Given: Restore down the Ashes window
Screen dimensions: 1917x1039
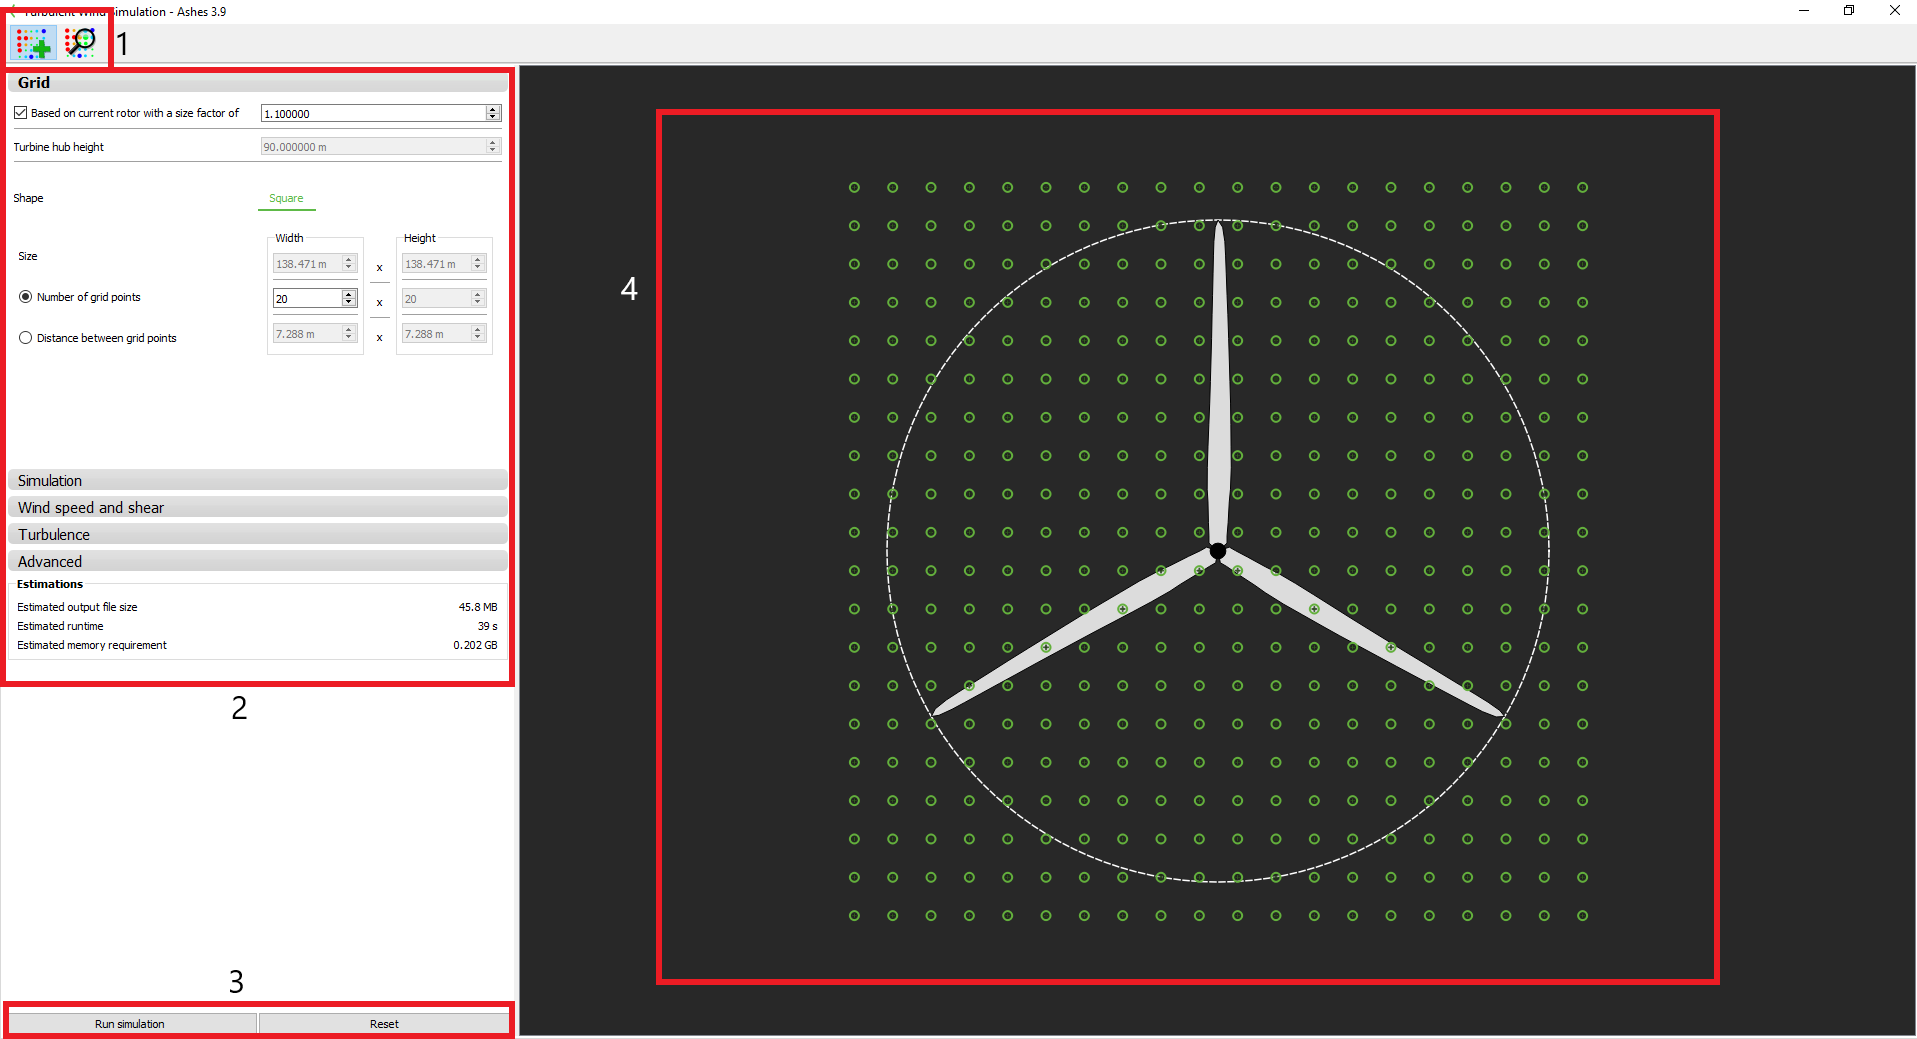Looking at the screenshot, I should pos(1849,11).
